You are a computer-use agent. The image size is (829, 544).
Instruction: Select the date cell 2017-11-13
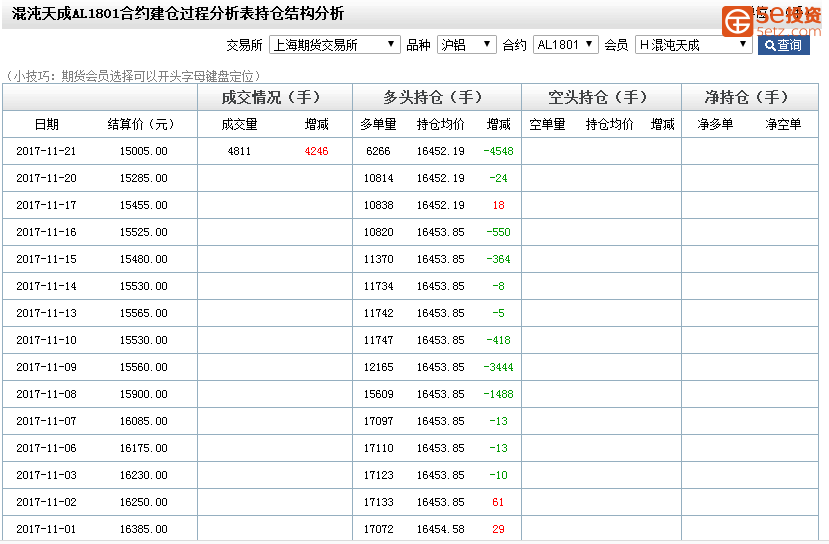(47, 313)
